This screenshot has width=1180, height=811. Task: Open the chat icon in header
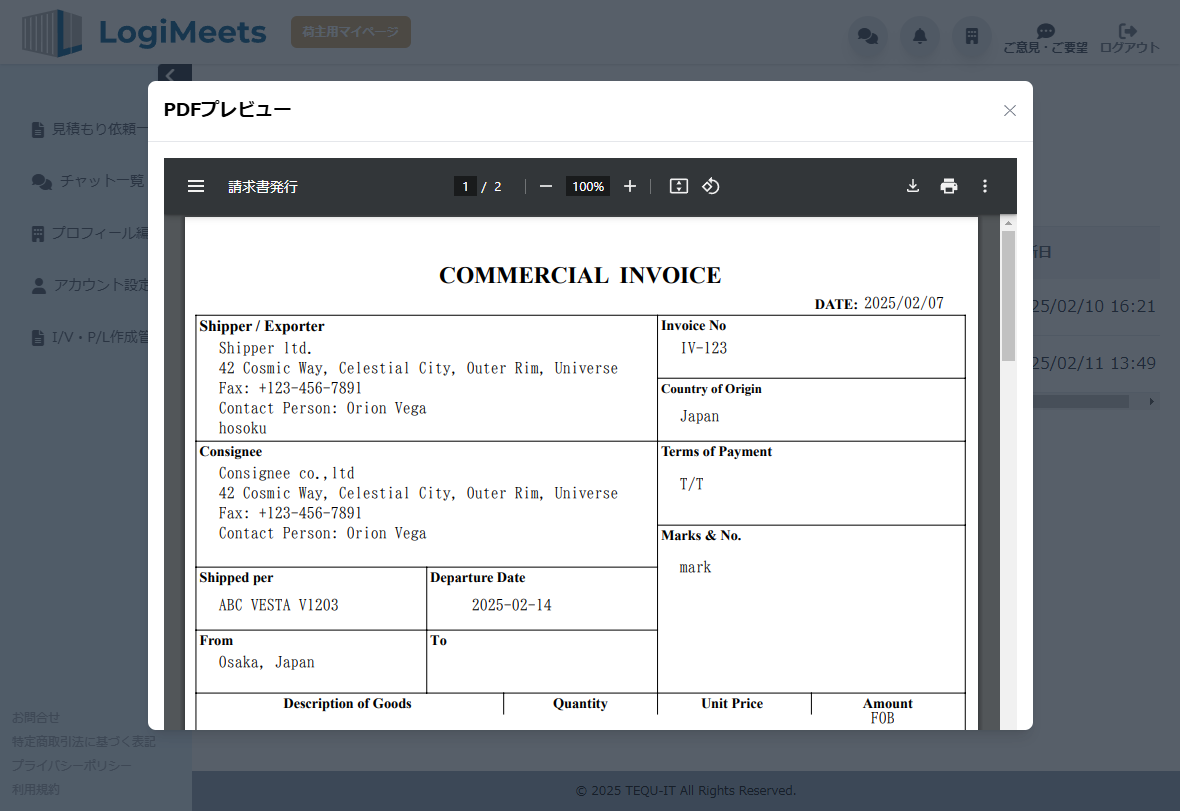click(868, 35)
